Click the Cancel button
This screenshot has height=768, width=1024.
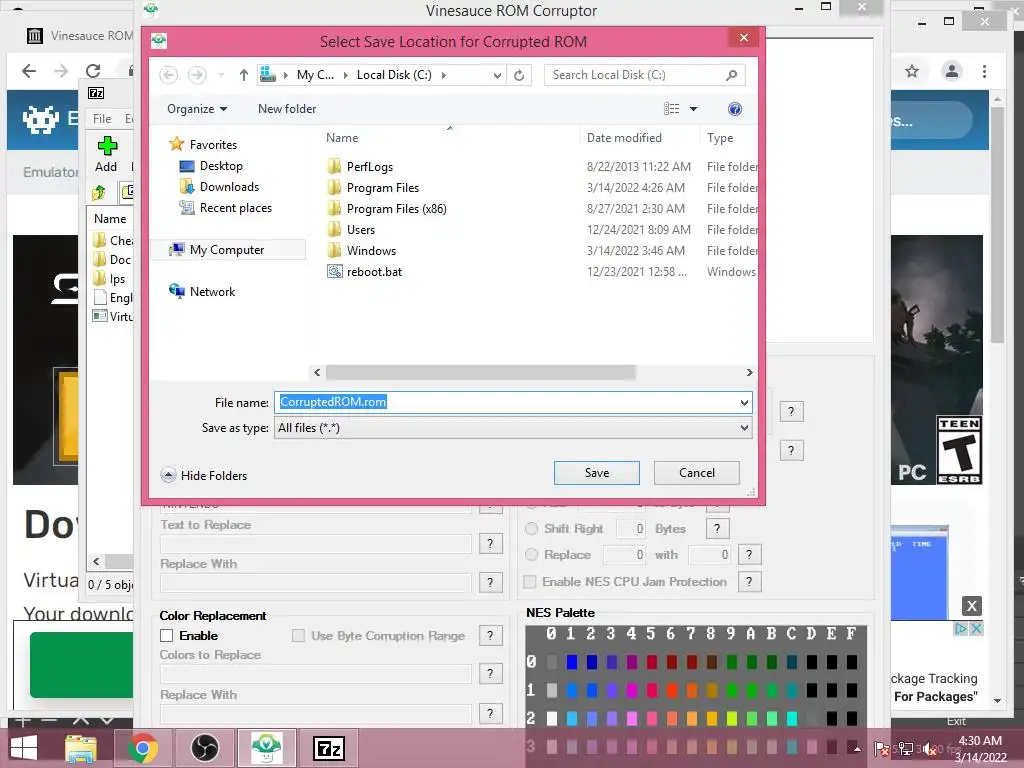click(x=696, y=473)
